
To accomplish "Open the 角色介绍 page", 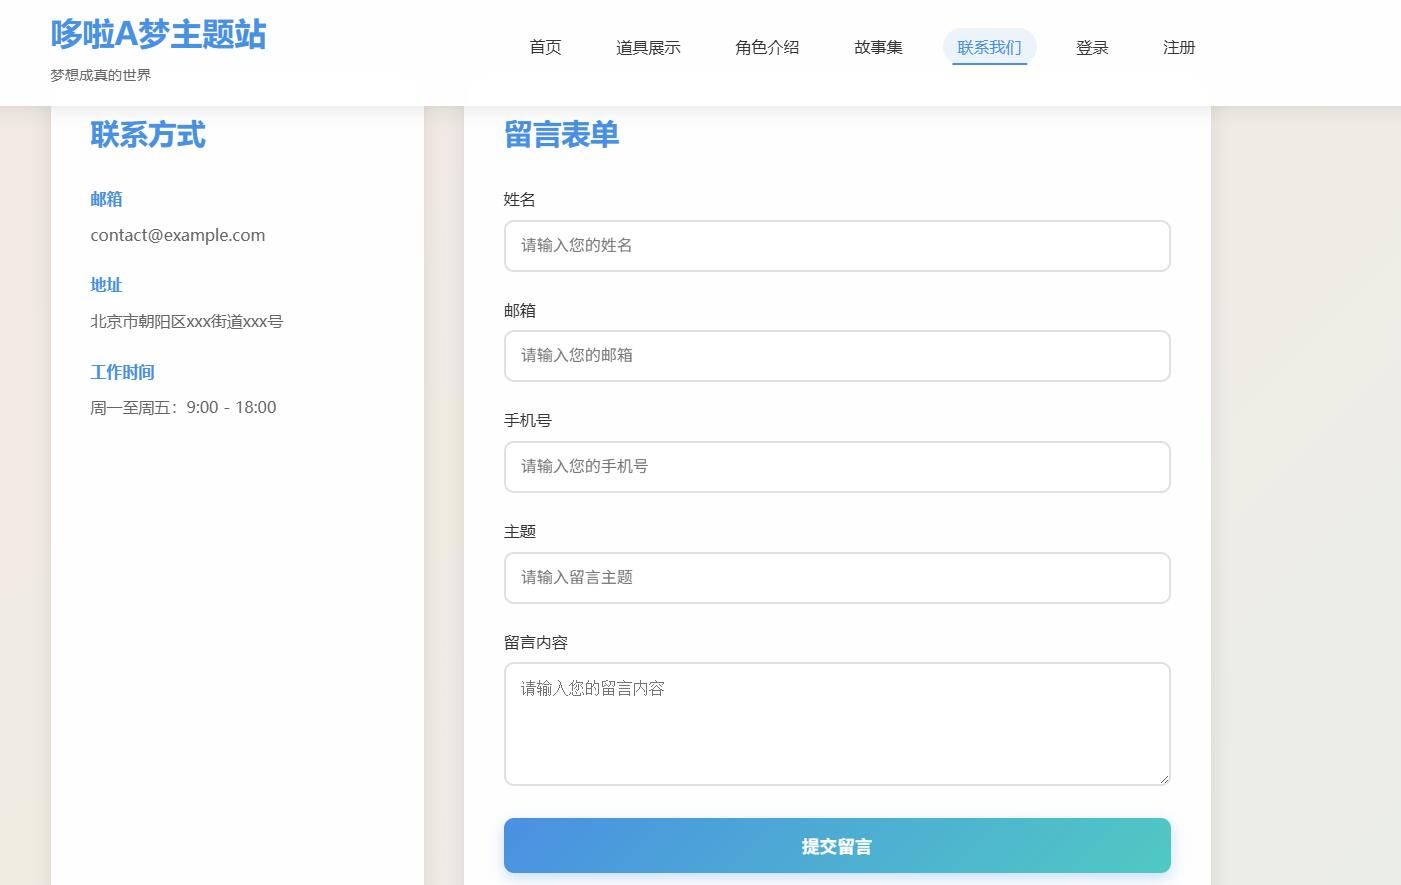I will pyautogui.click(x=767, y=47).
